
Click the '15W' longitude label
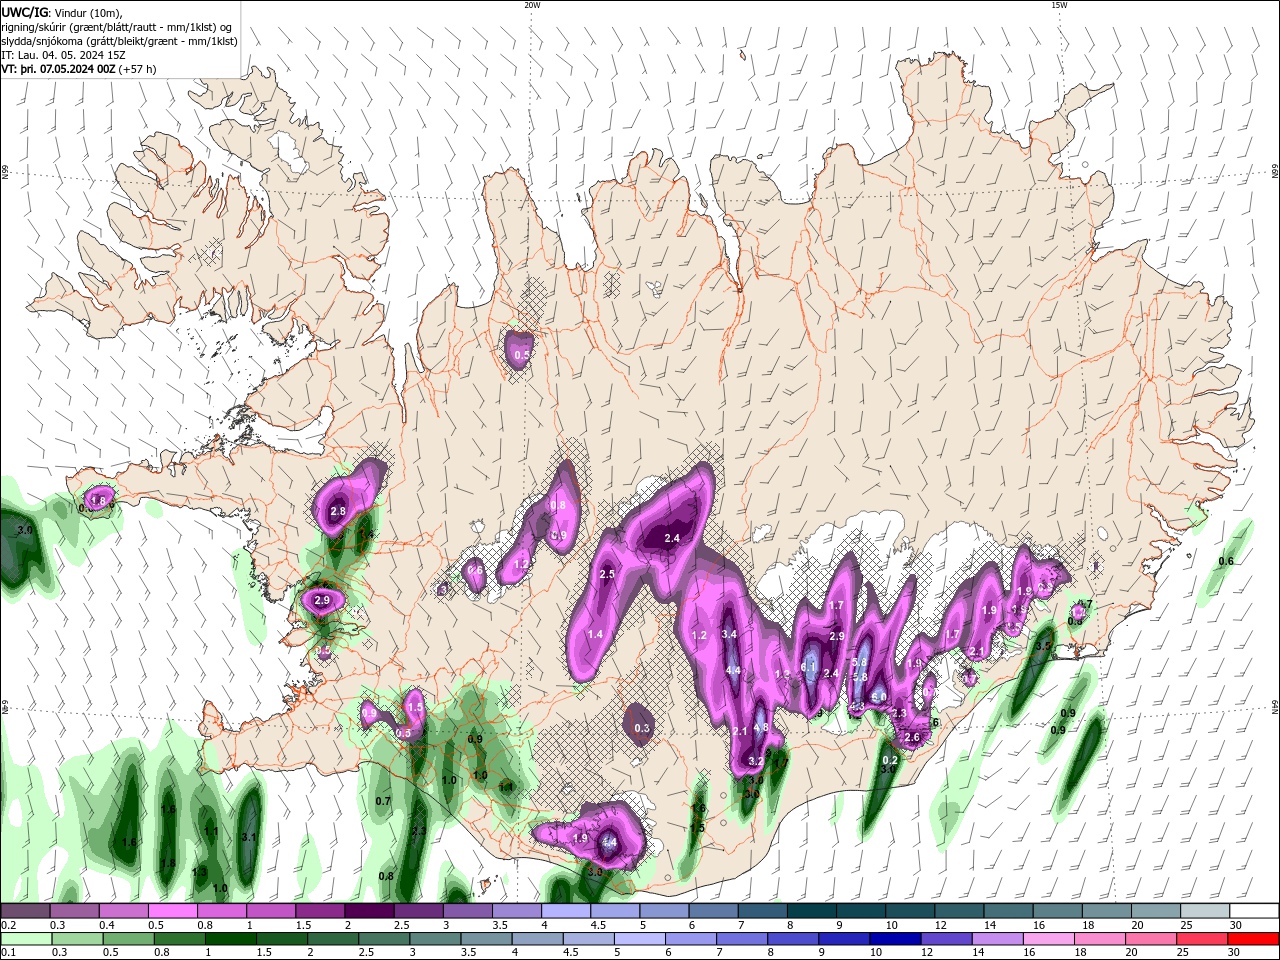tap(1059, 5)
